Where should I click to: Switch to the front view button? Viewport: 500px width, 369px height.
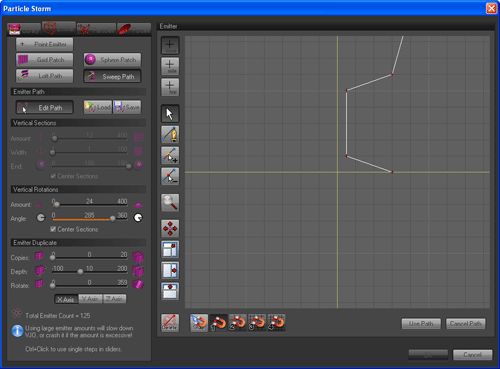(170, 45)
